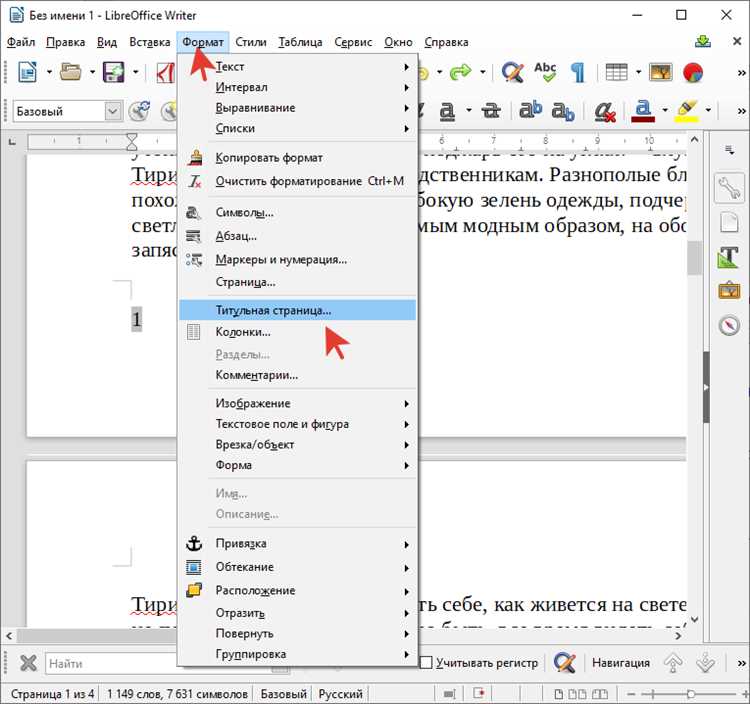Click the update available download icon
The image size is (750, 704).
(x=703, y=42)
